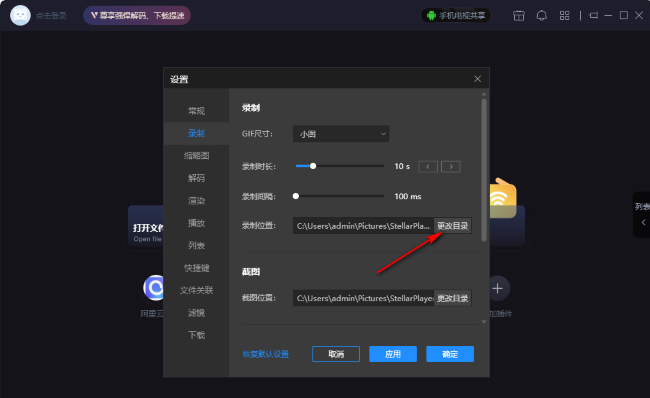Select the 录制 settings tab

click(x=196, y=133)
